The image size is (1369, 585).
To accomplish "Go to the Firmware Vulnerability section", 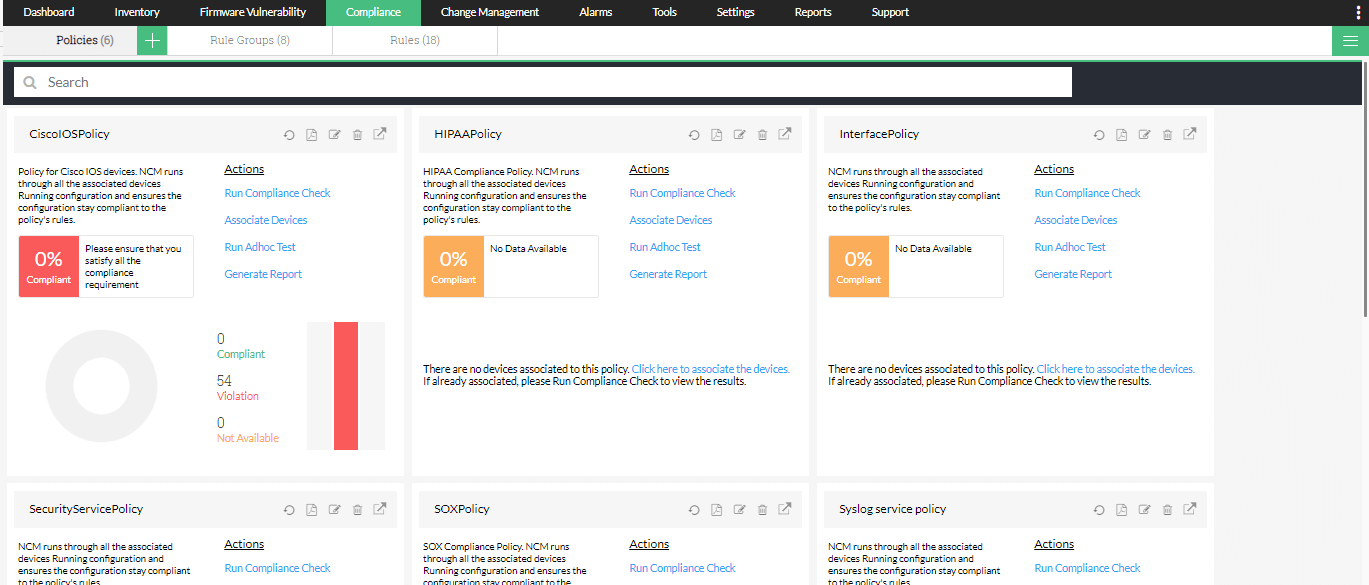I will click(253, 11).
